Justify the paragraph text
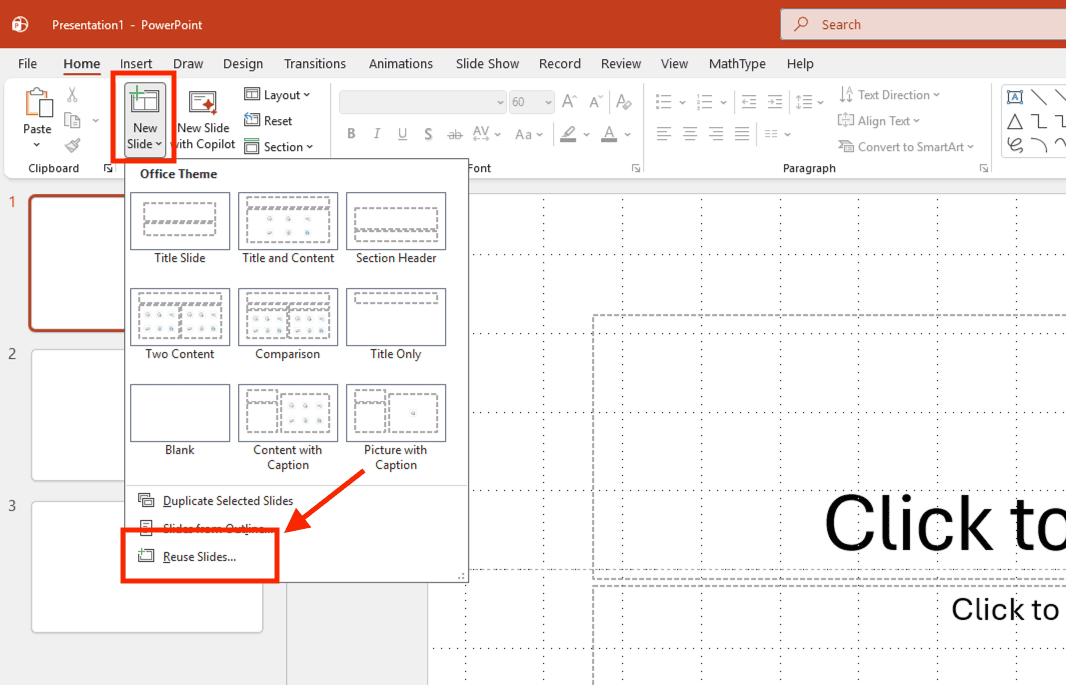1066x685 pixels. [x=742, y=134]
